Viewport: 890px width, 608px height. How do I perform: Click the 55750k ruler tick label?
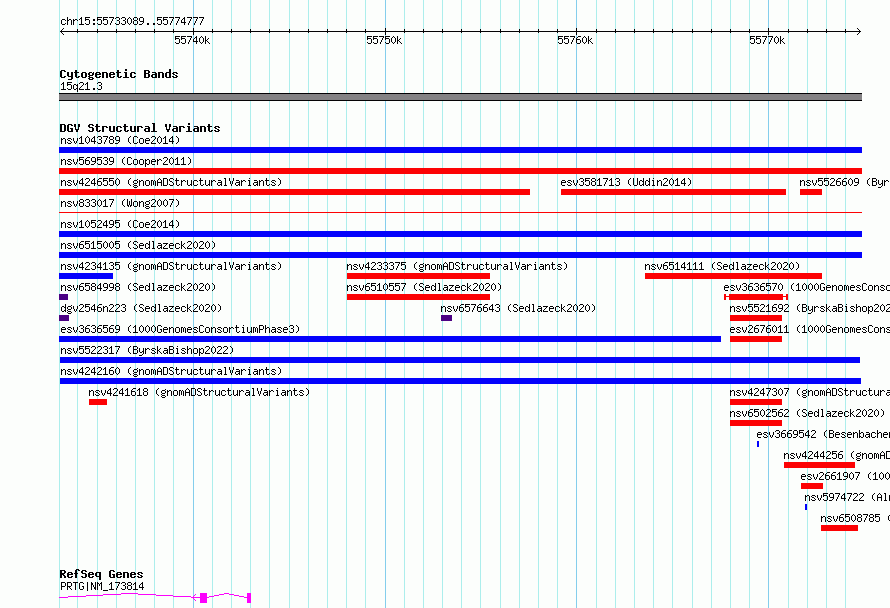click(384, 40)
